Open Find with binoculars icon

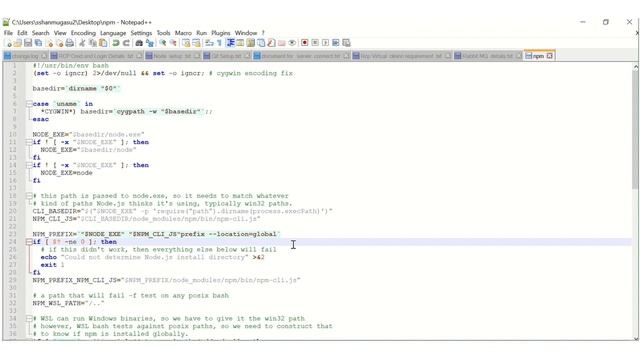(x=139, y=43)
